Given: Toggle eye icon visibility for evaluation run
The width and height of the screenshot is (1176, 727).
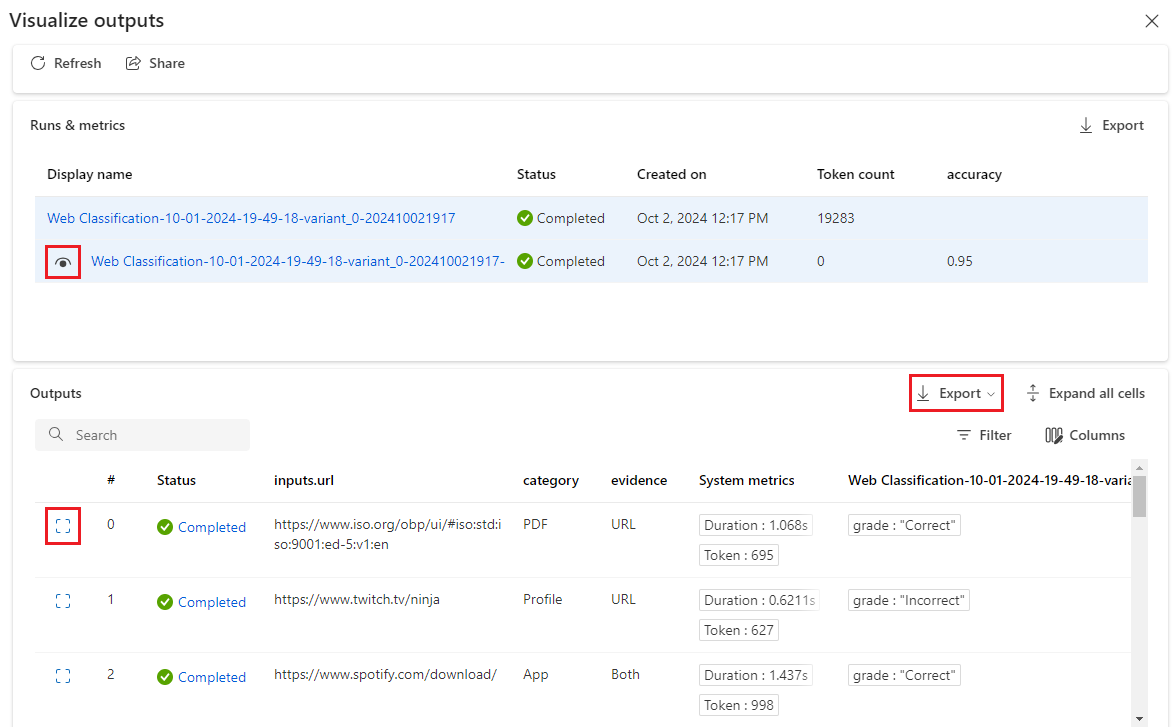Looking at the screenshot, I should pyautogui.click(x=63, y=262).
